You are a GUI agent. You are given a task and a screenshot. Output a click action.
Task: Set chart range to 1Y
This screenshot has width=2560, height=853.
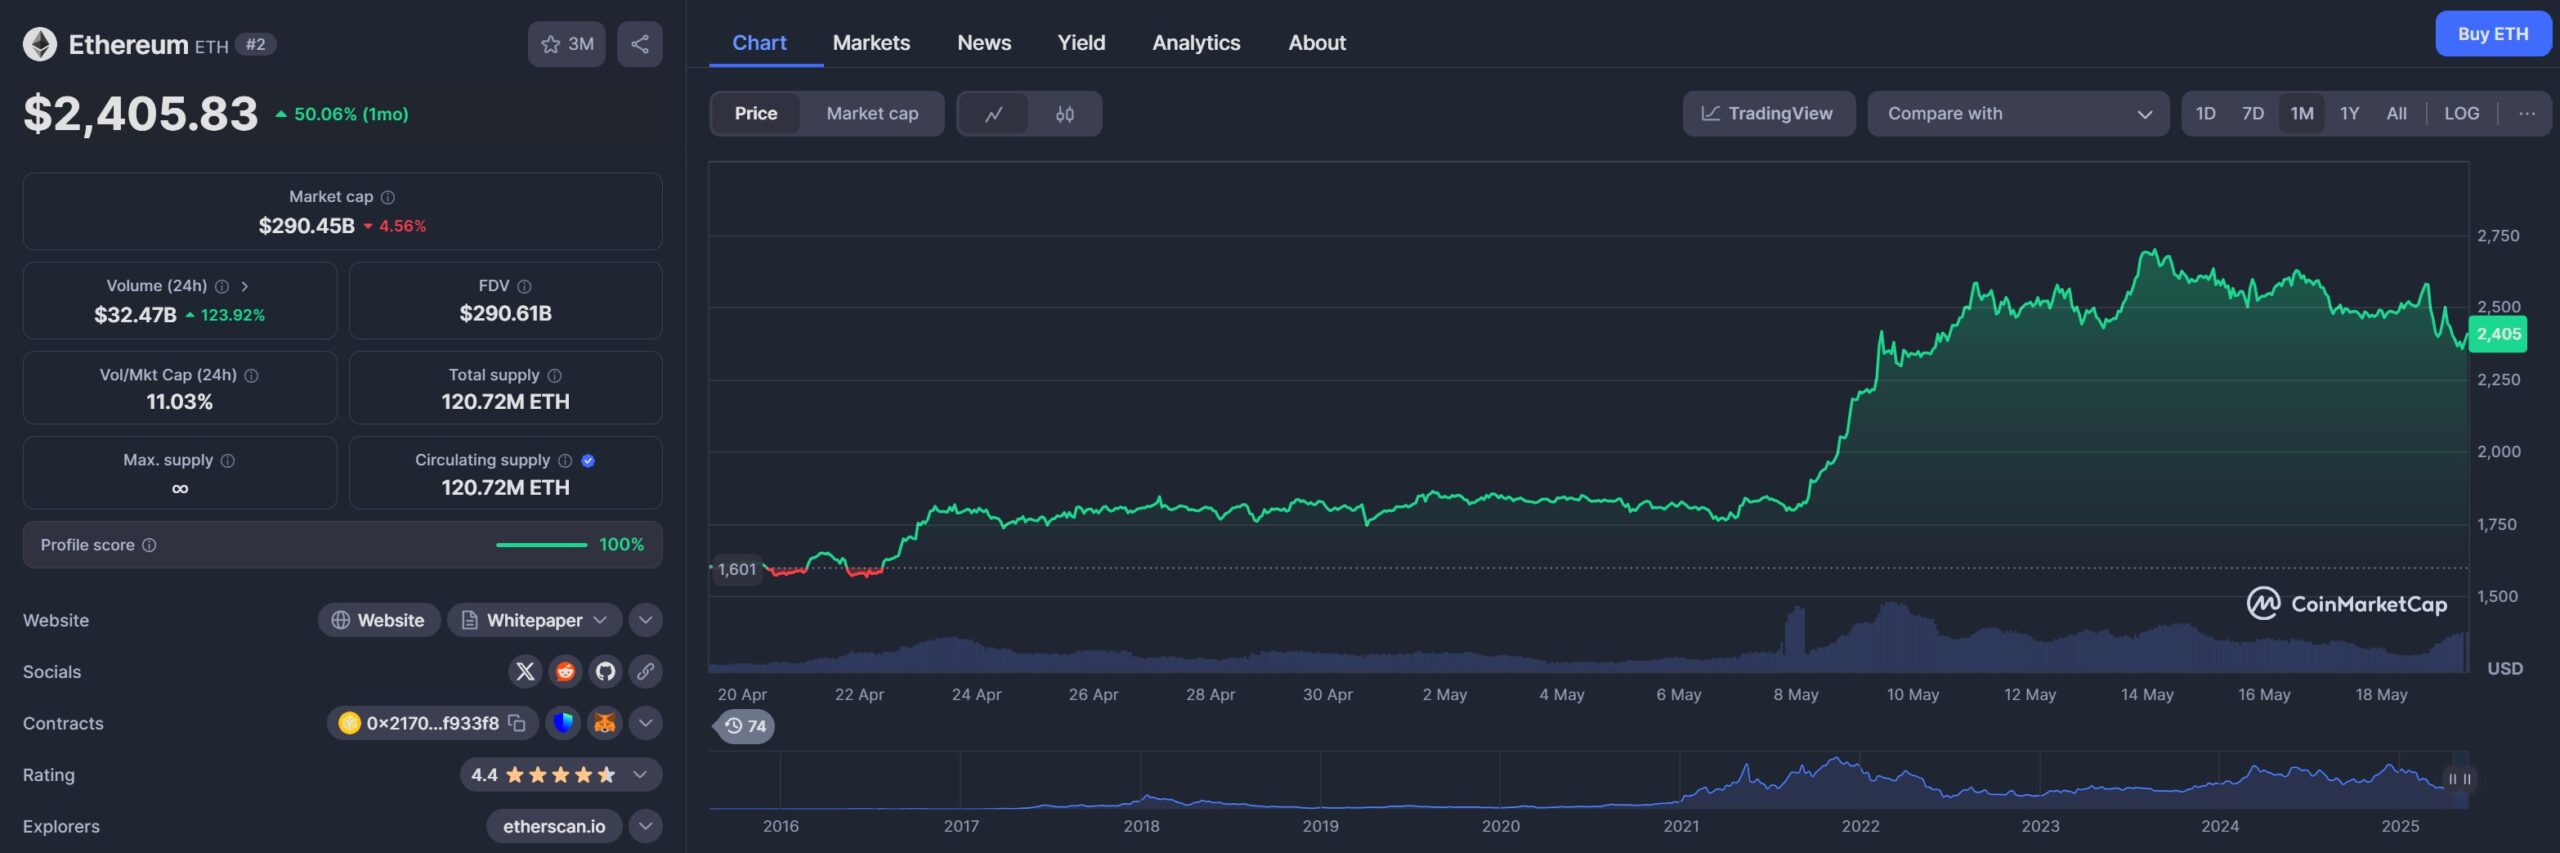[2349, 114]
